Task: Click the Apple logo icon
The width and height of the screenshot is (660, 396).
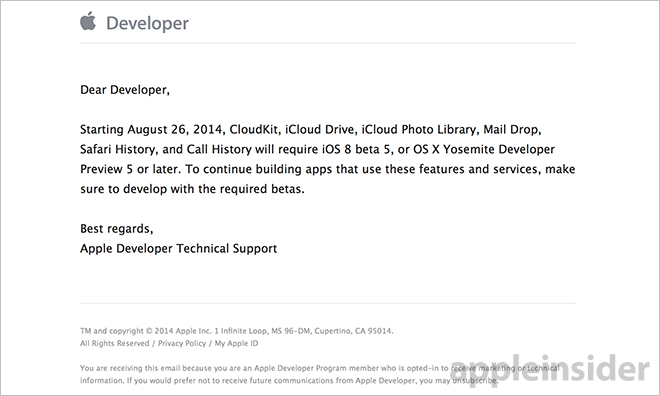Action: 88,21
